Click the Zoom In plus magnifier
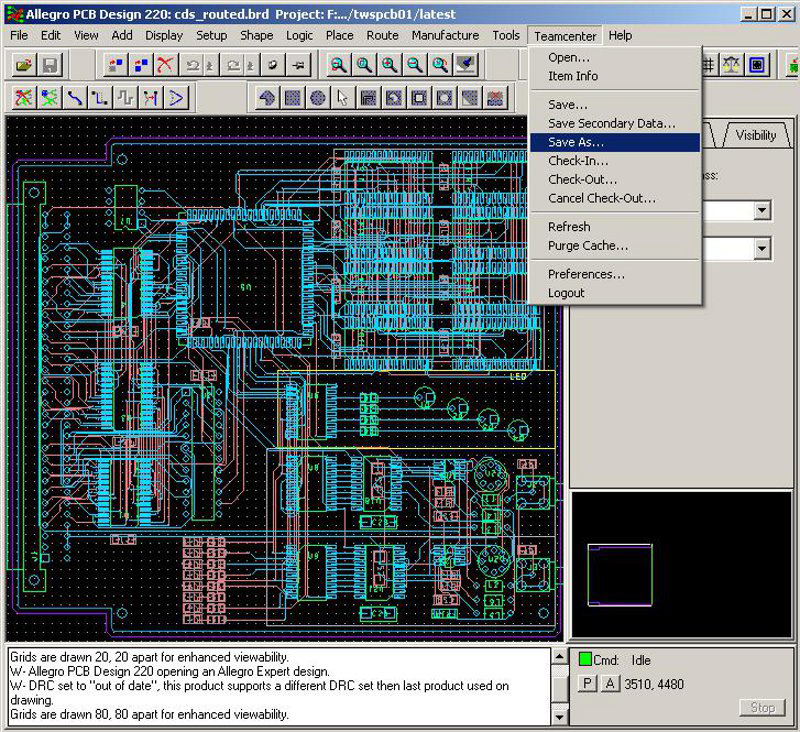The image size is (800, 732). coord(389,65)
